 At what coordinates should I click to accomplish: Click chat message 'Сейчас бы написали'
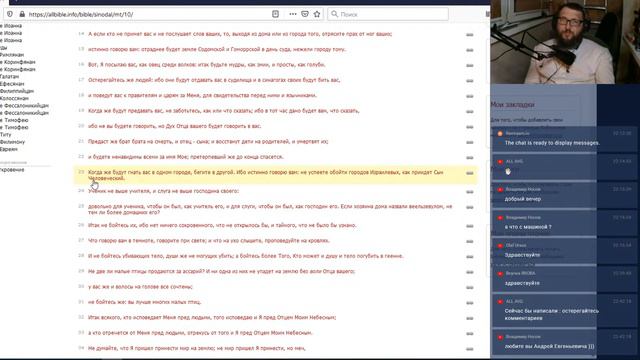tap(551, 314)
